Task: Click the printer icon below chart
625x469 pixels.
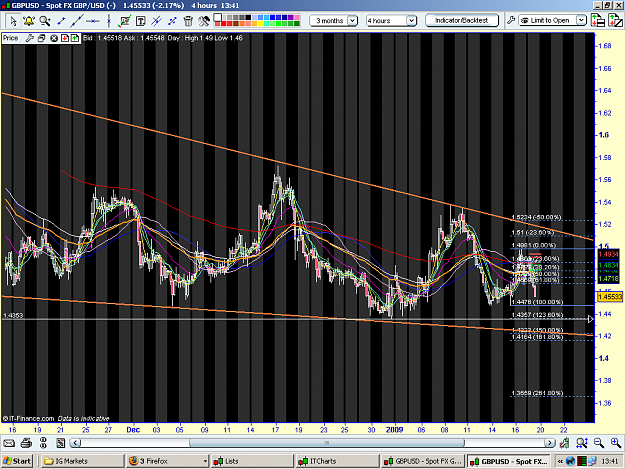Action: (26, 443)
